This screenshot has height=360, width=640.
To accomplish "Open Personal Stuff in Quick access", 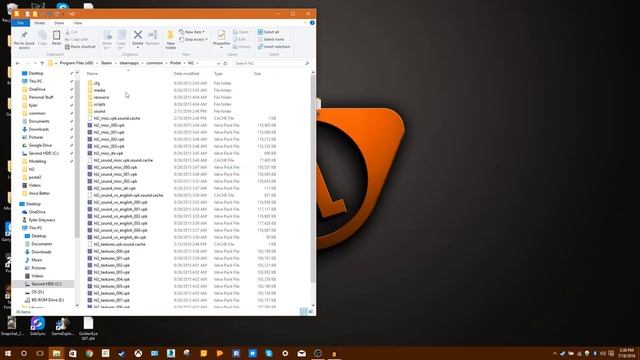I will point(41,97).
